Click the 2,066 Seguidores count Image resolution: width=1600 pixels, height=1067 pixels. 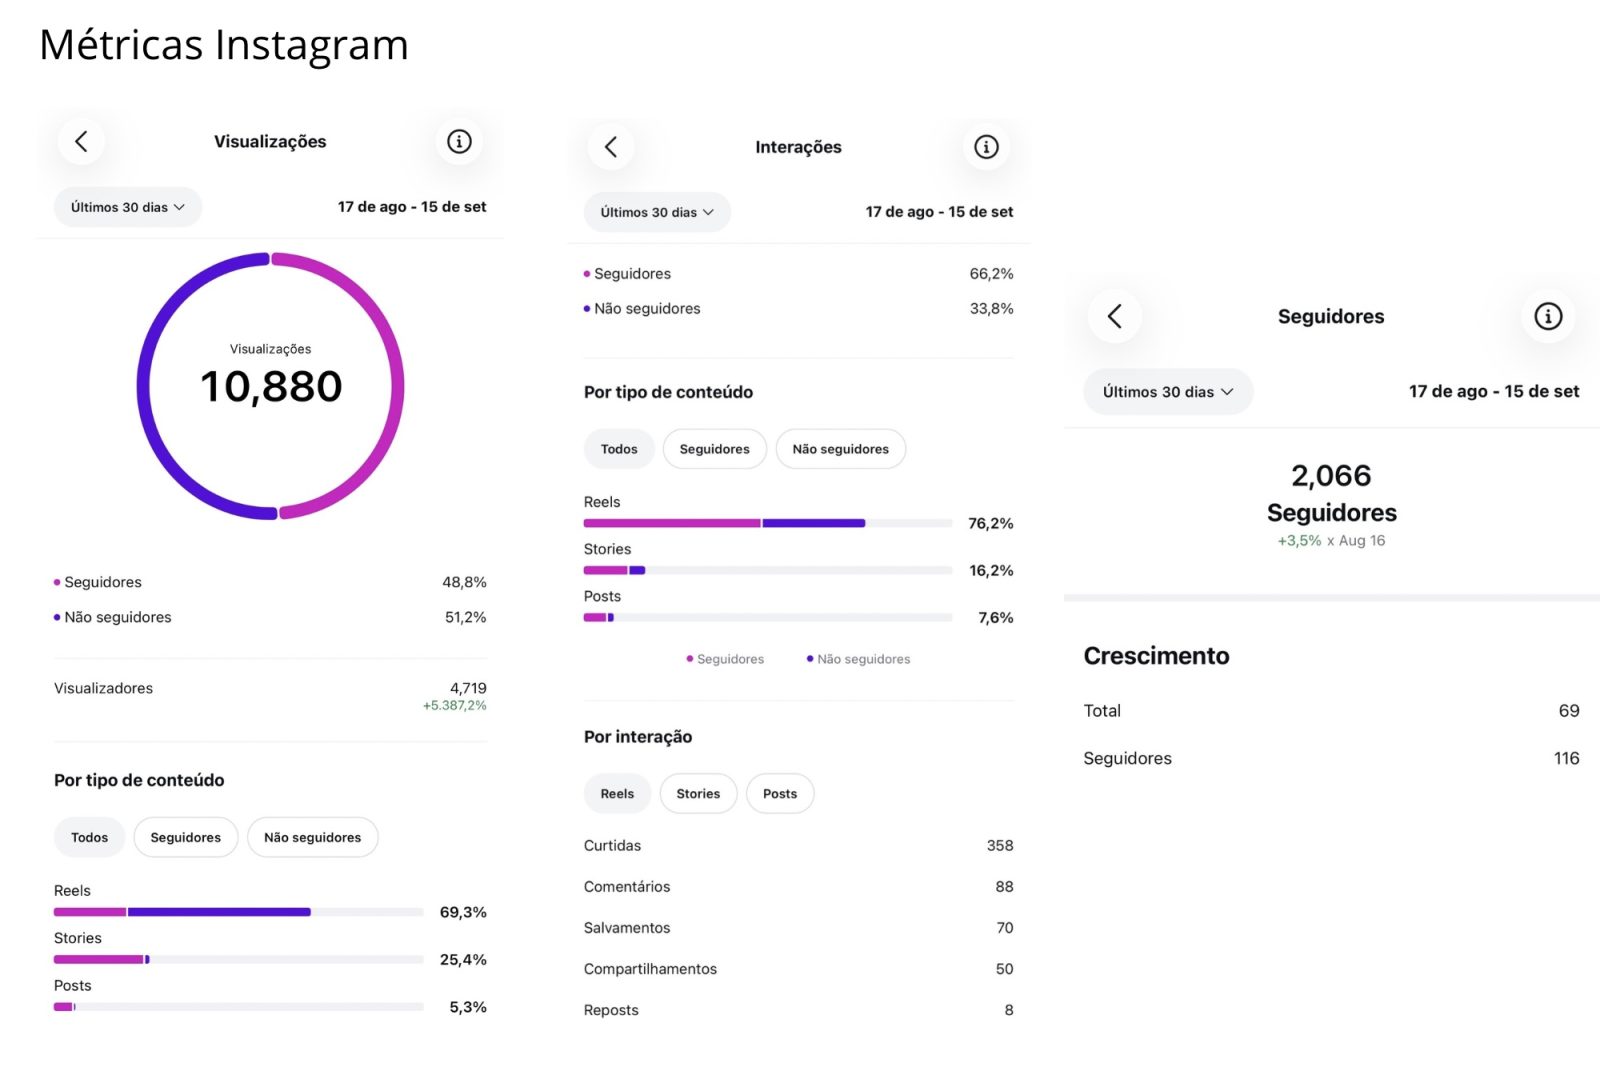1331,492
